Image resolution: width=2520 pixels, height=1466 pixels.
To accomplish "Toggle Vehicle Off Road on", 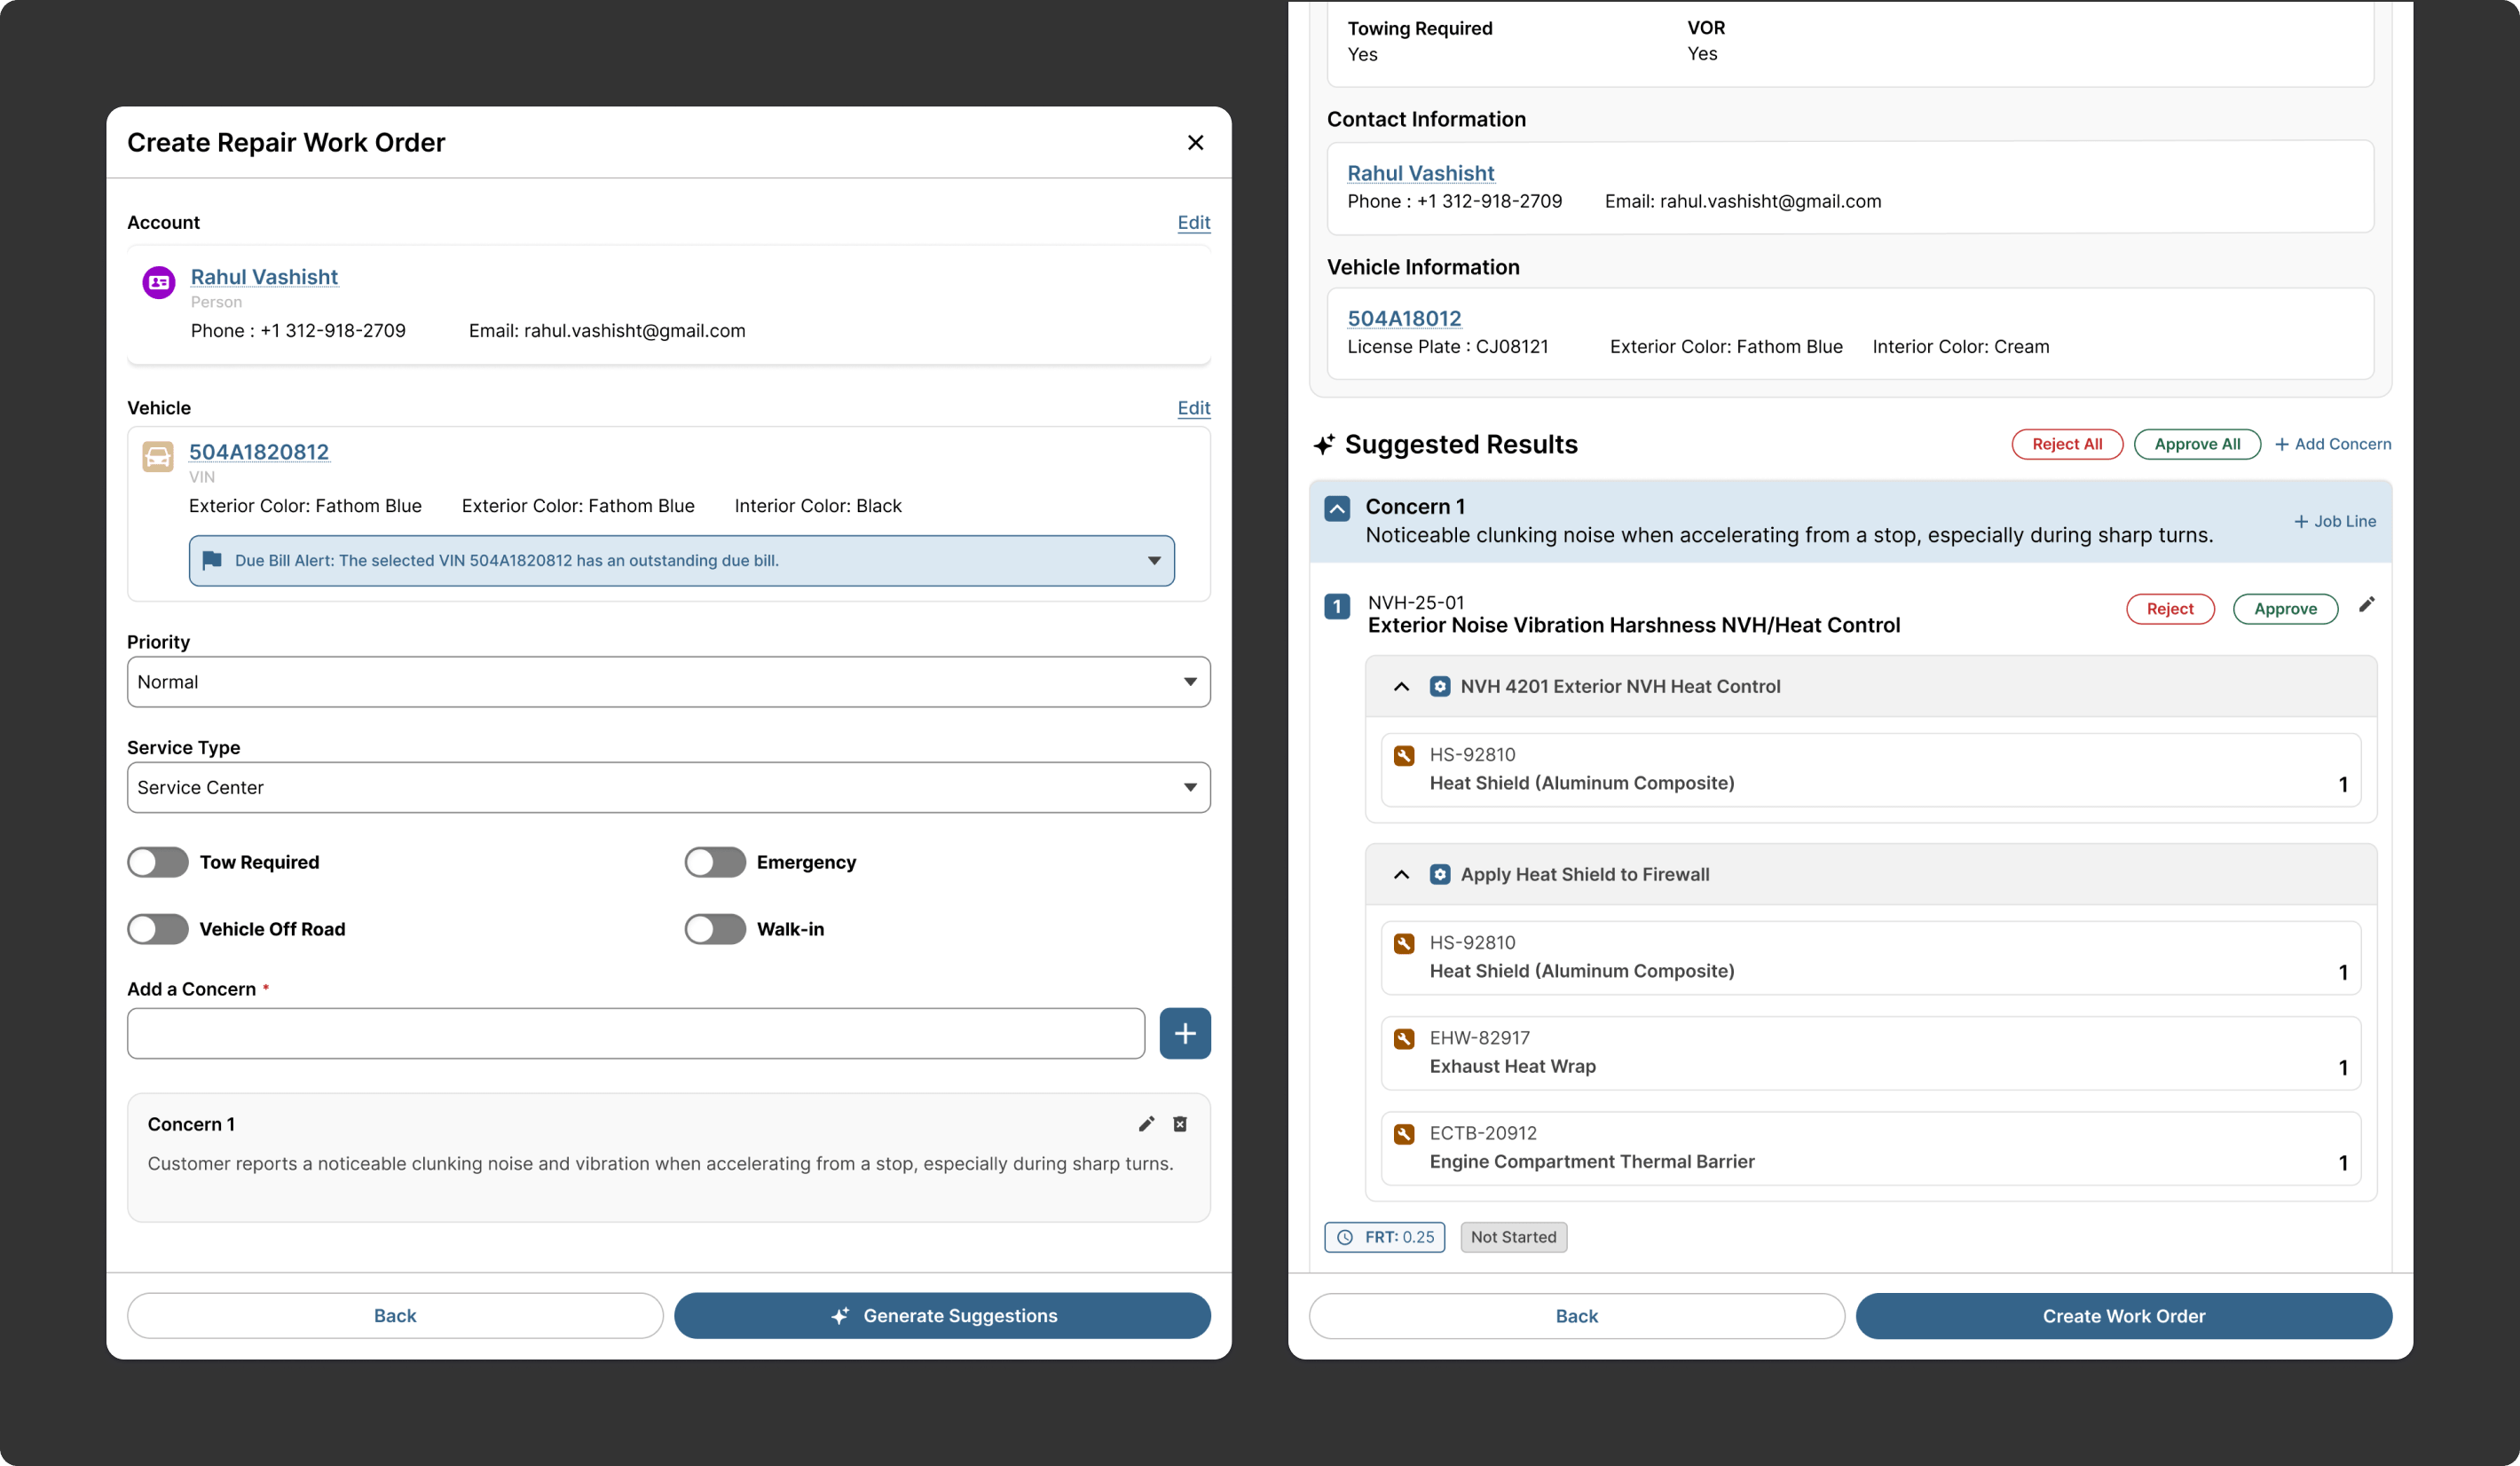I will (158, 929).
